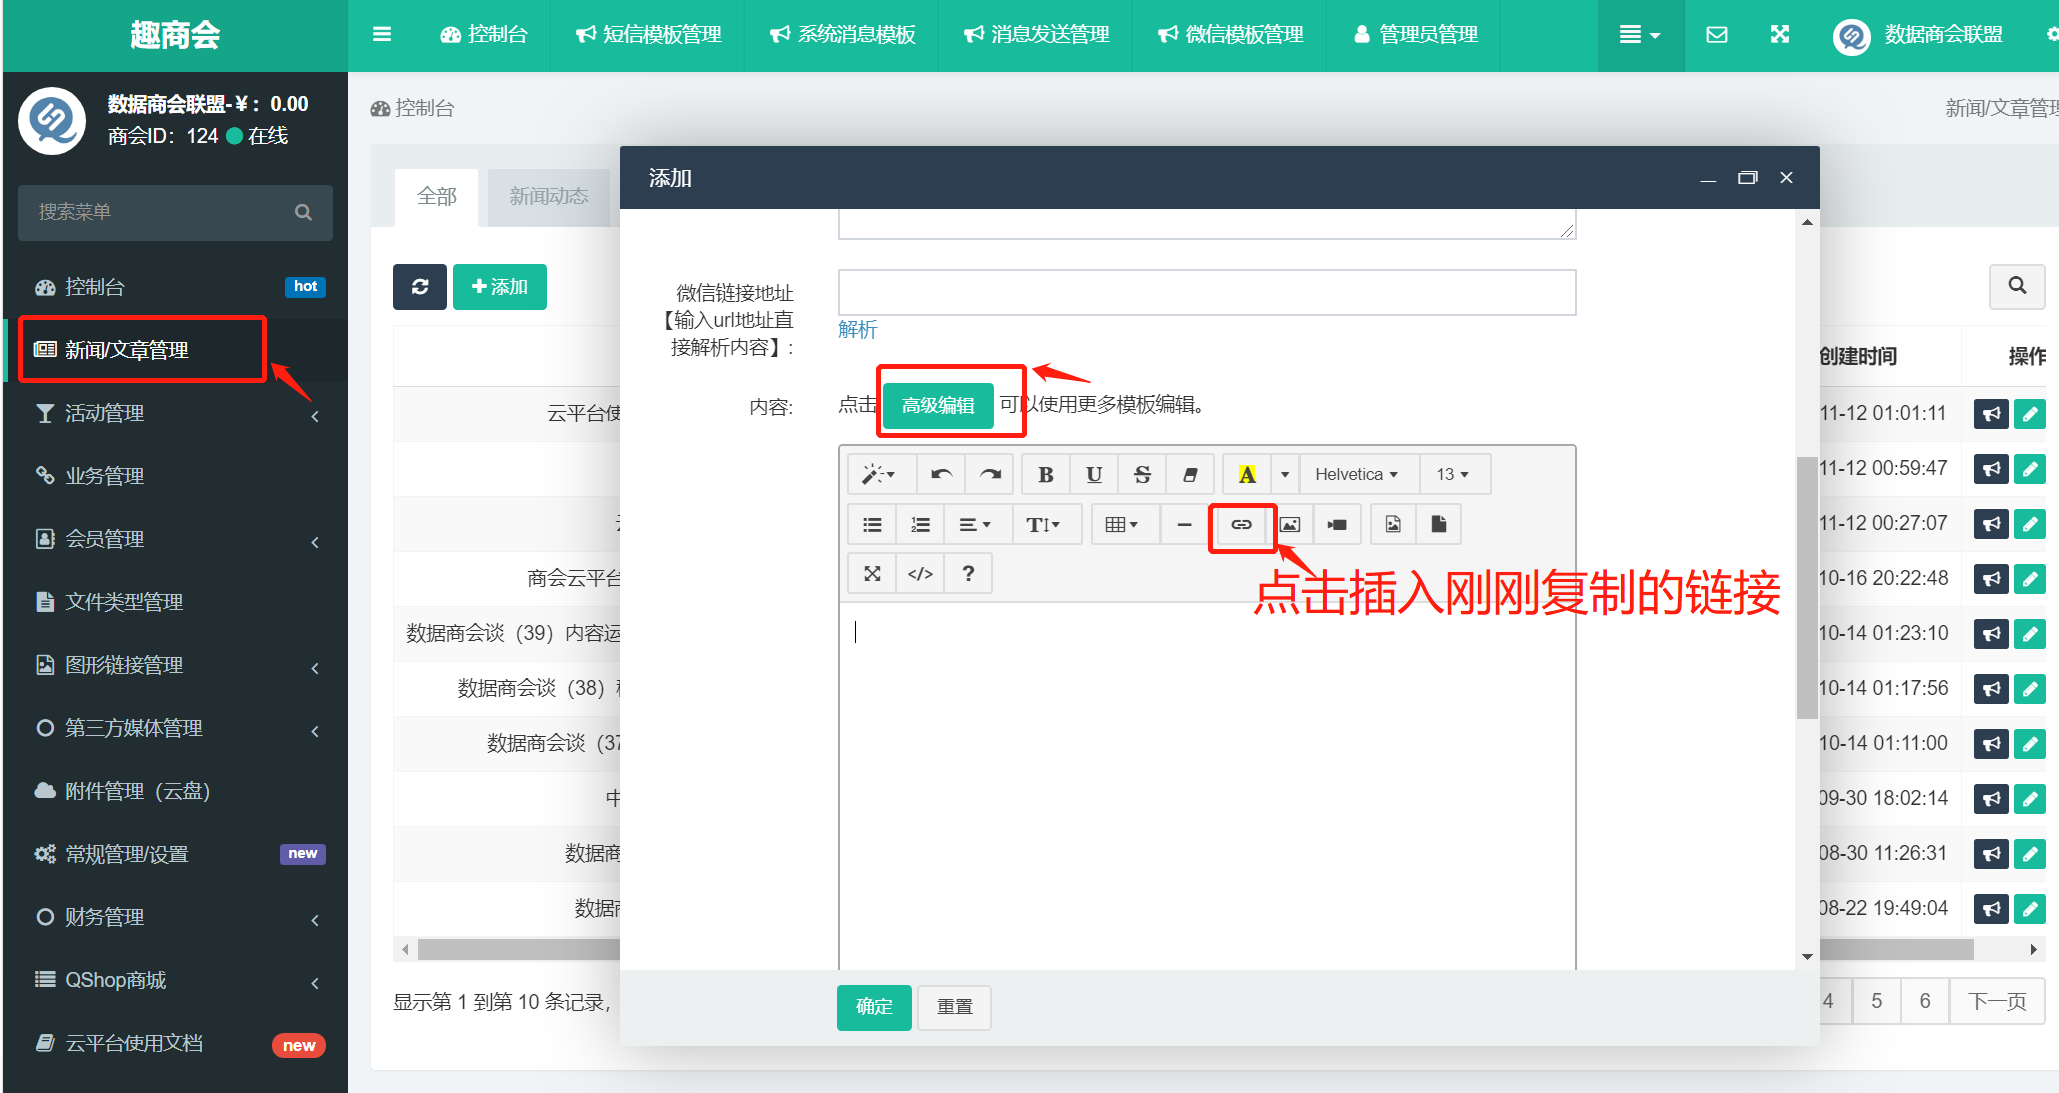Click the yellow text highlight color button

point(1246,475)
